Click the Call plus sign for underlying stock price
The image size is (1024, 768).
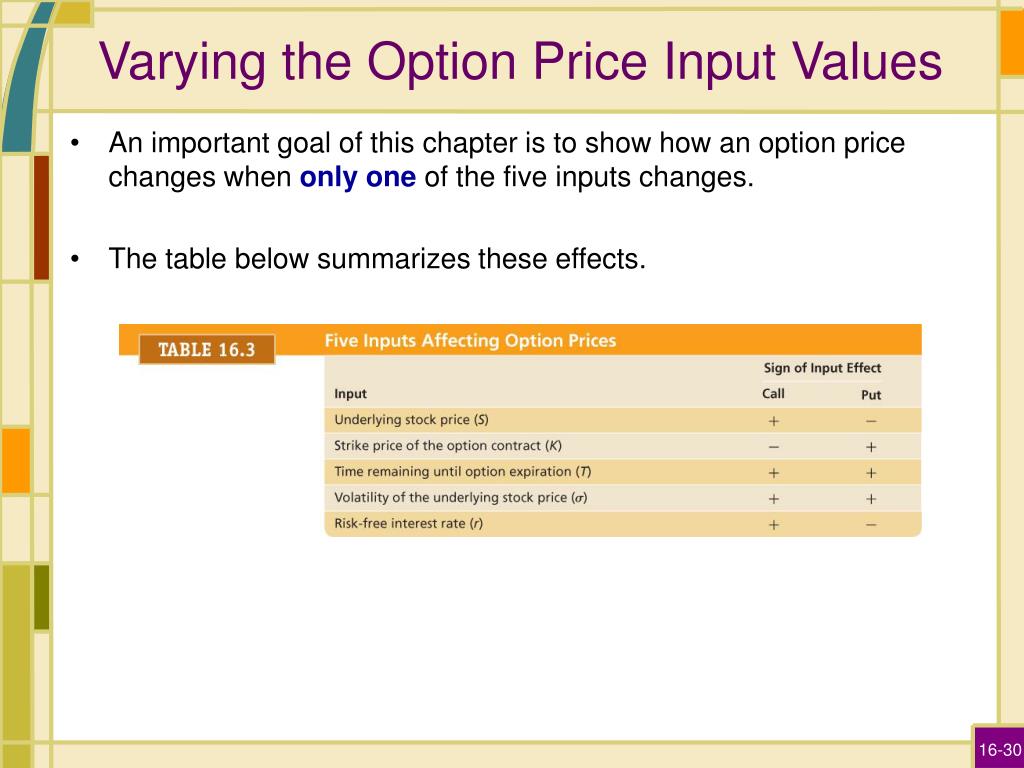774,421
